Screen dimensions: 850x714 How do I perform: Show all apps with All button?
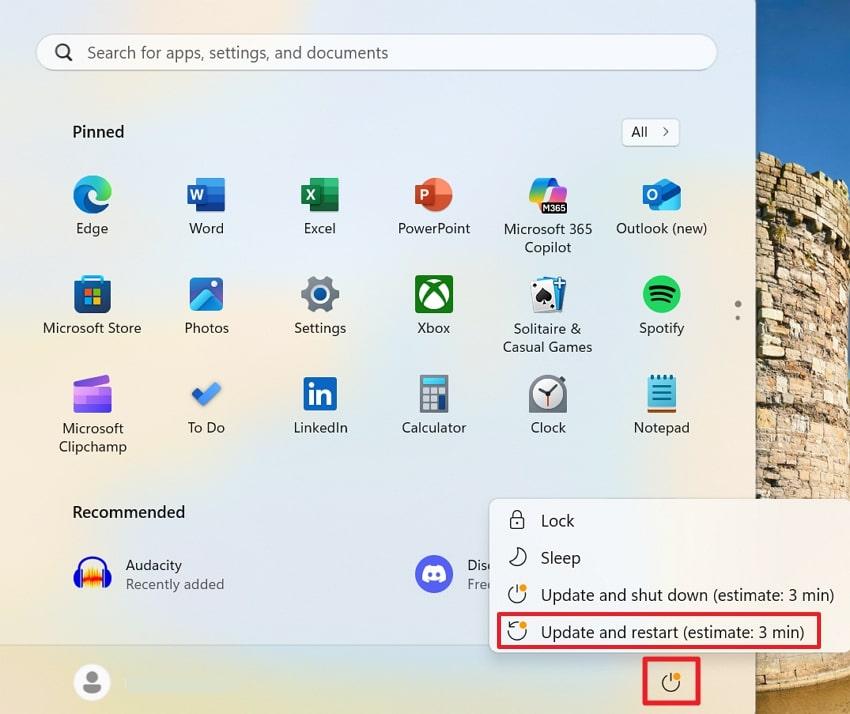tap(650, 132)
